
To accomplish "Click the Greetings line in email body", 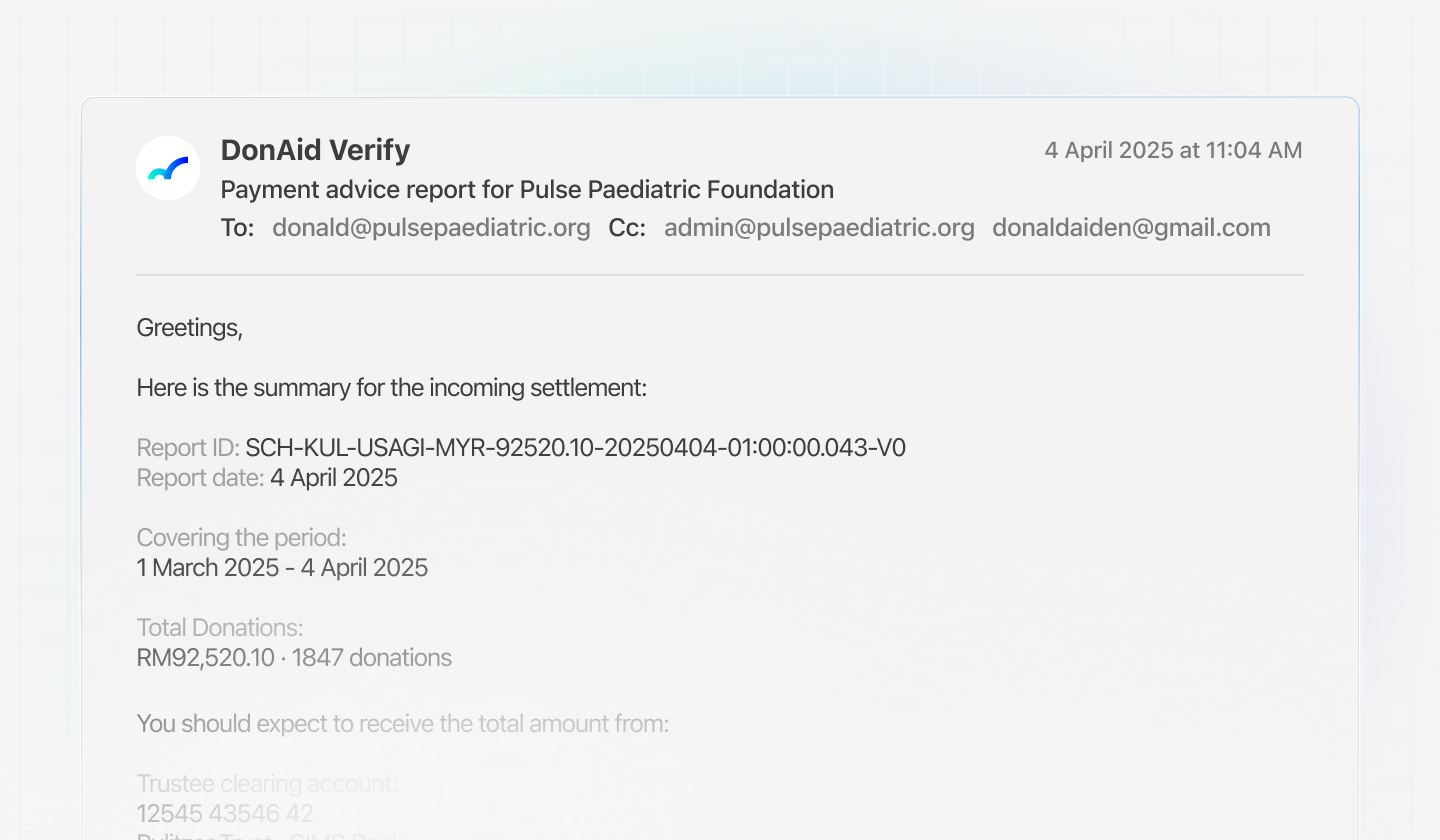I will point(190,328).
